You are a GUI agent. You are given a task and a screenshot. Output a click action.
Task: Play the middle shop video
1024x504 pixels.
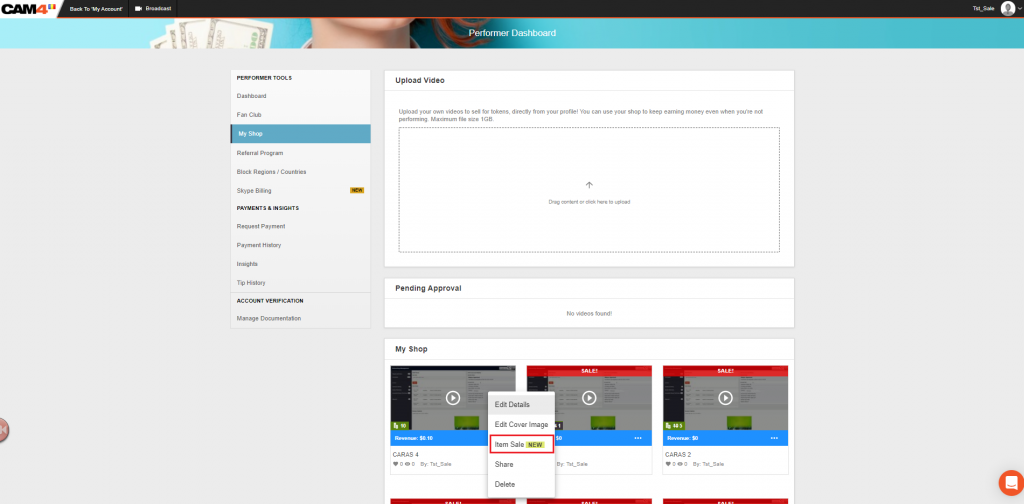[589, 397]
